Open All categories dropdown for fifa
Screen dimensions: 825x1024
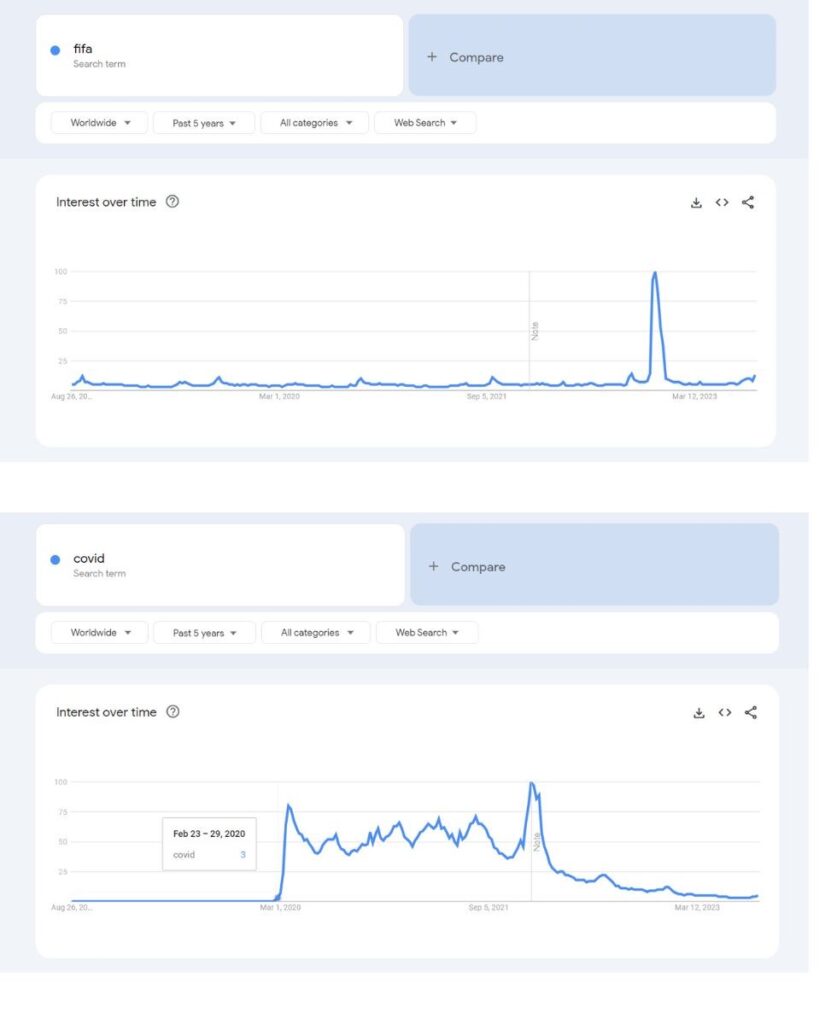coord(315,123)
